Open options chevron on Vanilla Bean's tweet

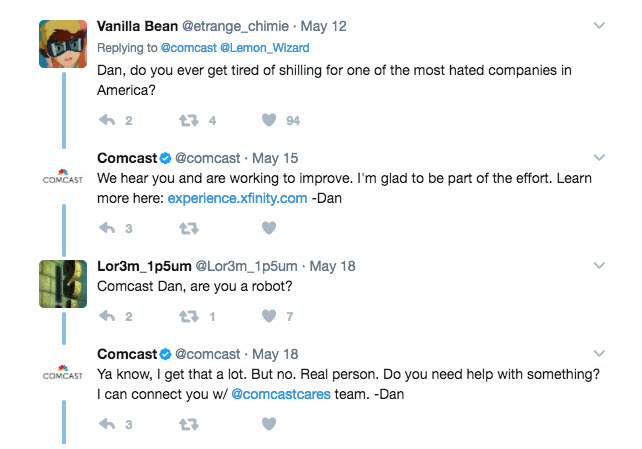tap(599, 26)
